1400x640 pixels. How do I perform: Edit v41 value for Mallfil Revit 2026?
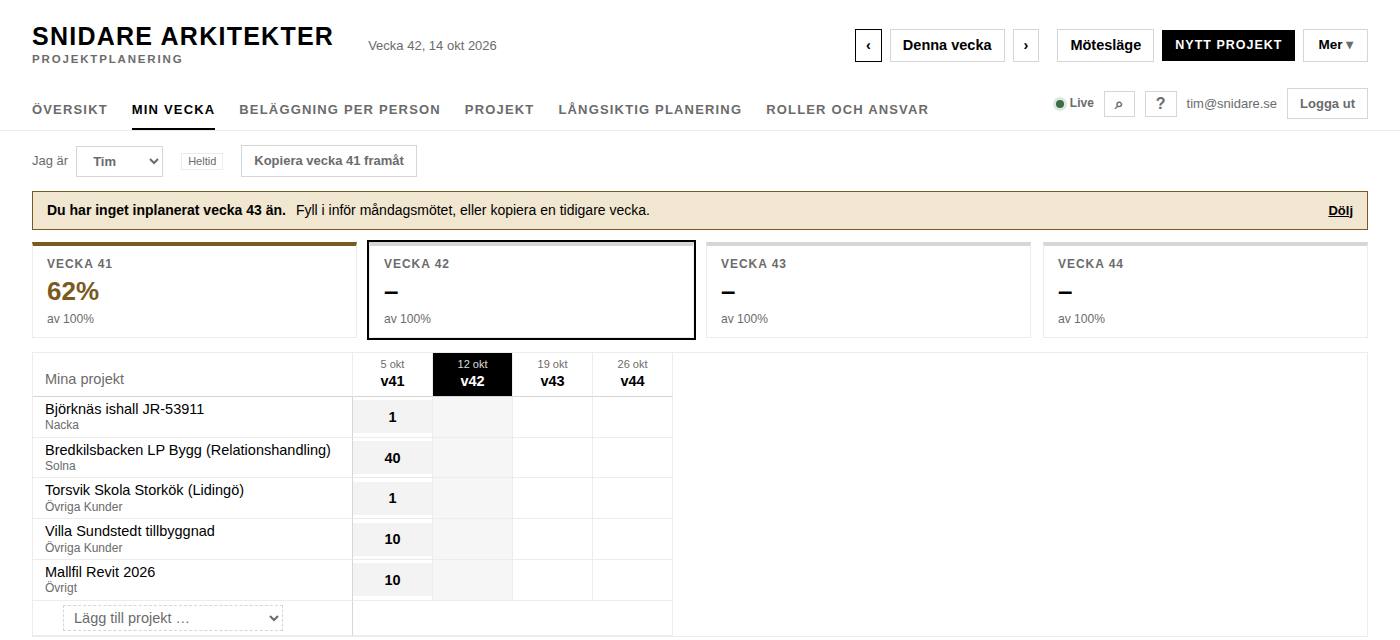pos(392,580)
